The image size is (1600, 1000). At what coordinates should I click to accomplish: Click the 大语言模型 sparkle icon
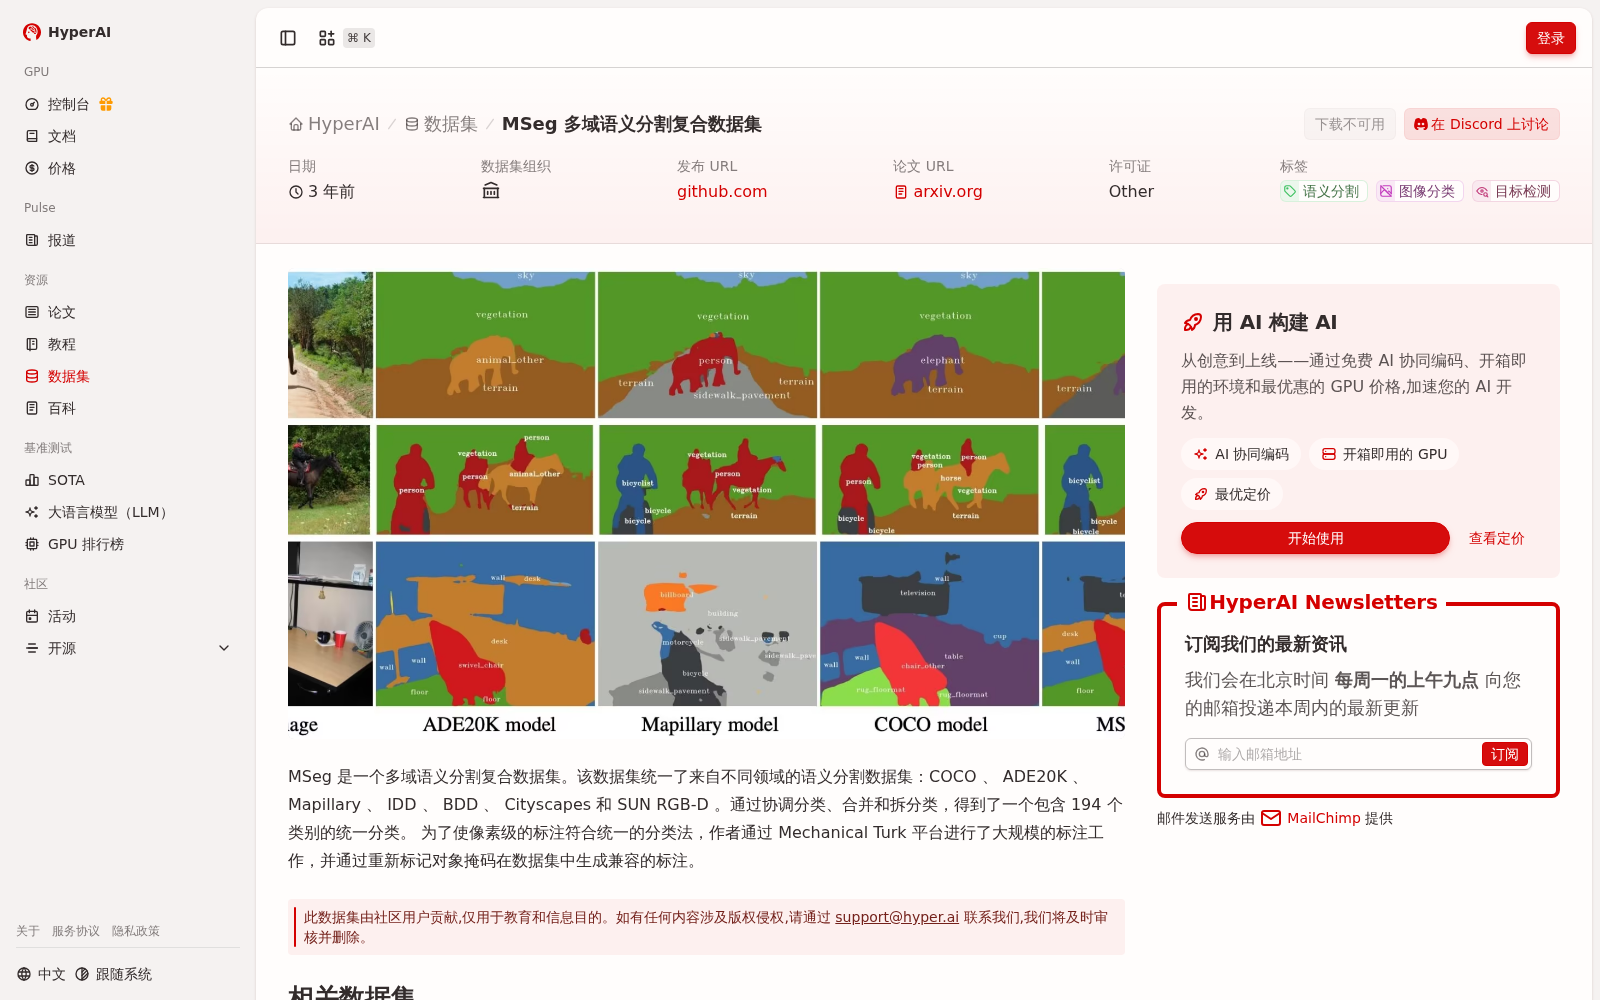pos(32,512)
